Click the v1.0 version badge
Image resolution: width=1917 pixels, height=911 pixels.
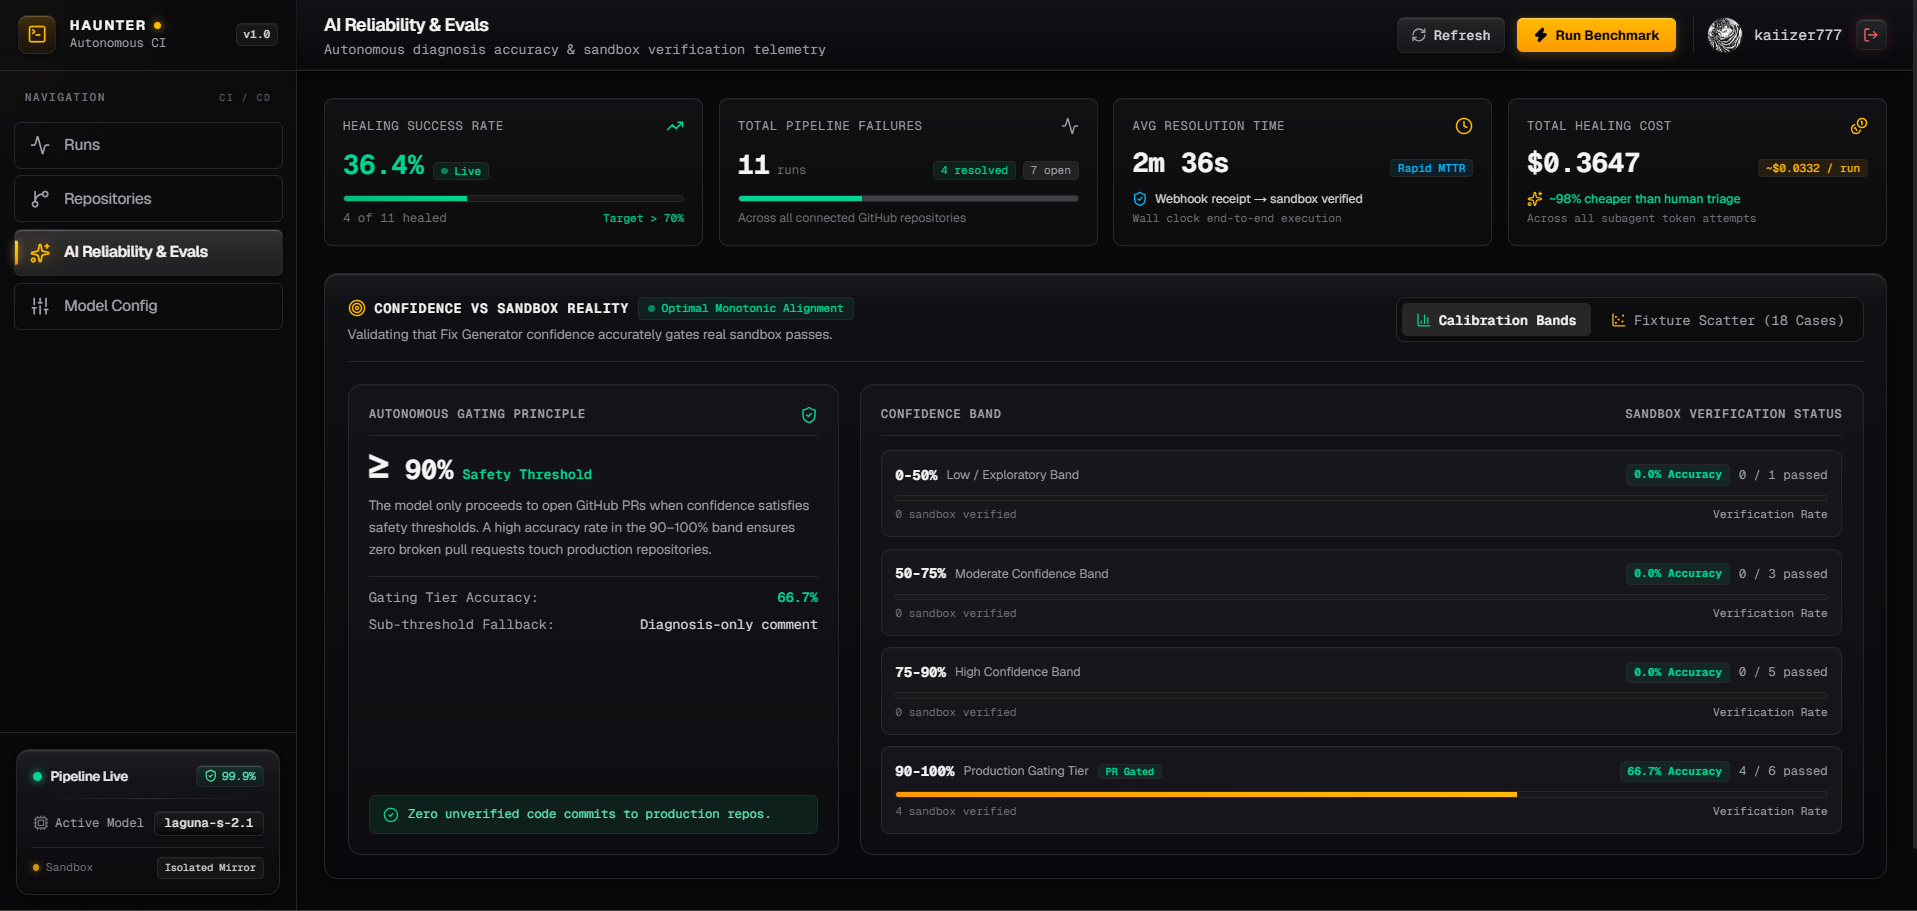[257, 35]
